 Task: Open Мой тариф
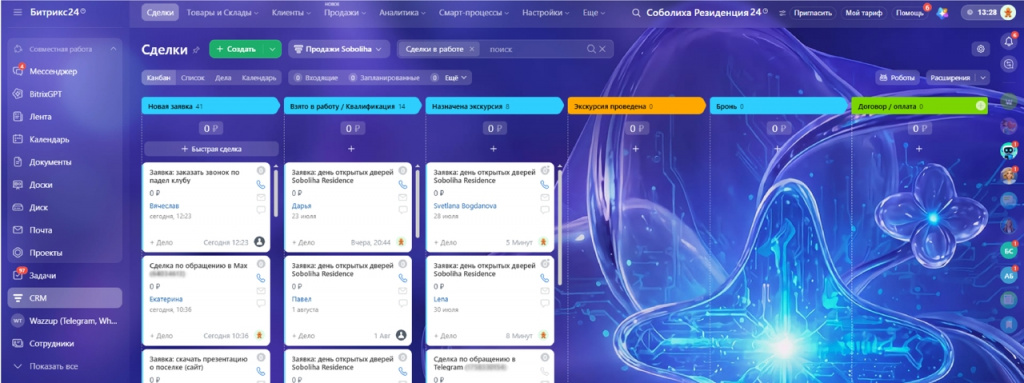pos(863,12)
